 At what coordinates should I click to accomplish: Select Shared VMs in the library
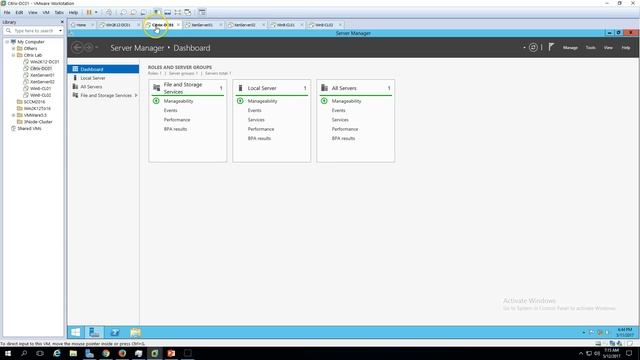tap(29, 128)
